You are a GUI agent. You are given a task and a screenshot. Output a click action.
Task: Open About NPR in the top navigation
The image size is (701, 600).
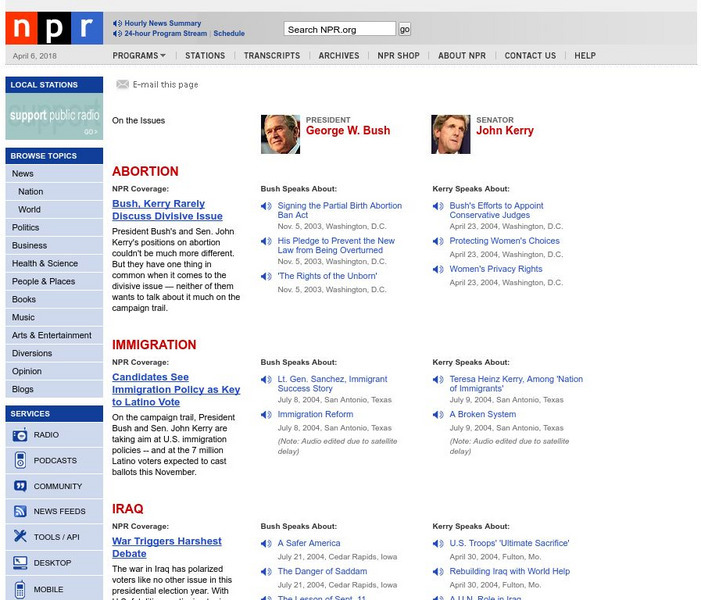(462, 55)
